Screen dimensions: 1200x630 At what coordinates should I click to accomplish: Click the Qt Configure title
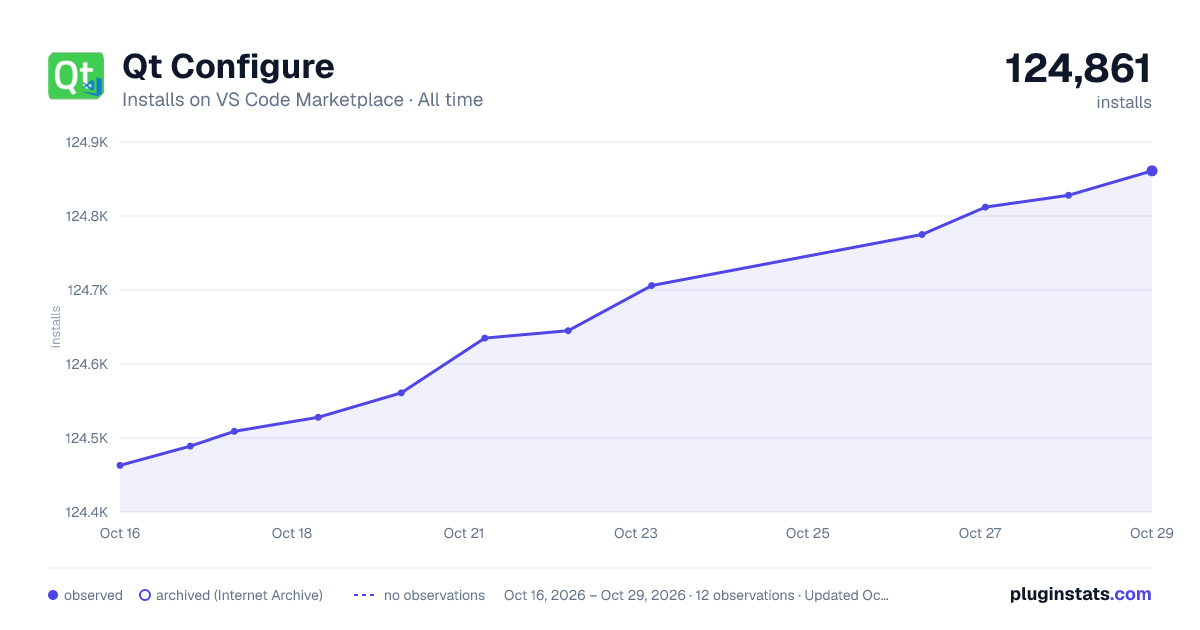coord(228,66)
